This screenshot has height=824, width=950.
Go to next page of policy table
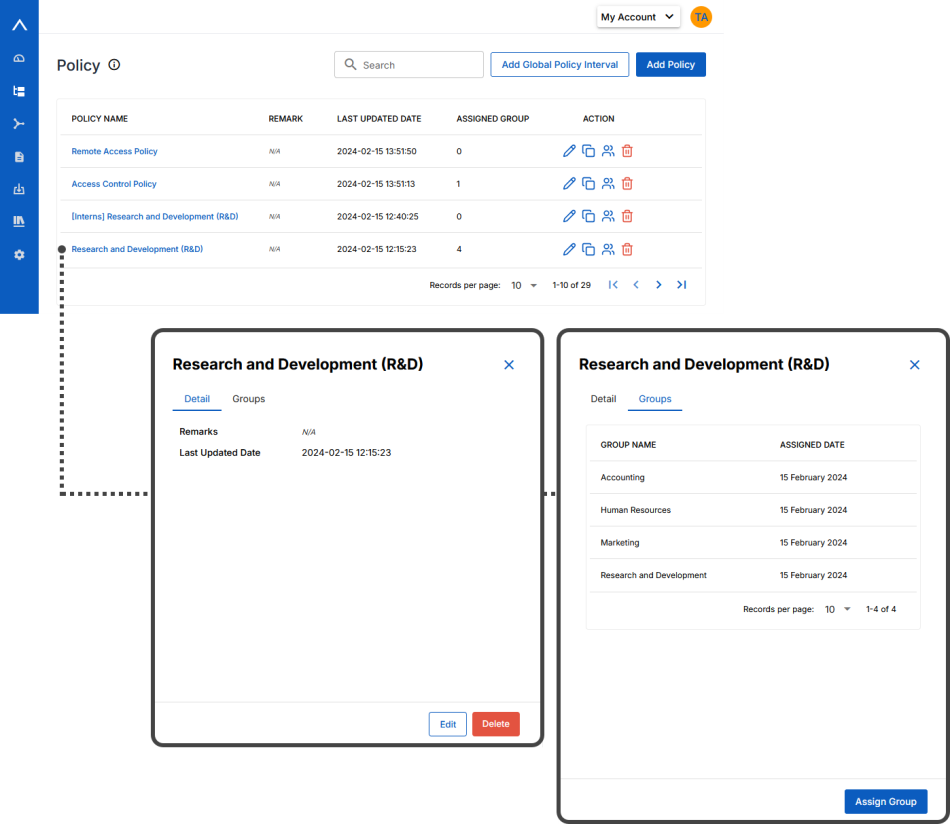point(658,285)
